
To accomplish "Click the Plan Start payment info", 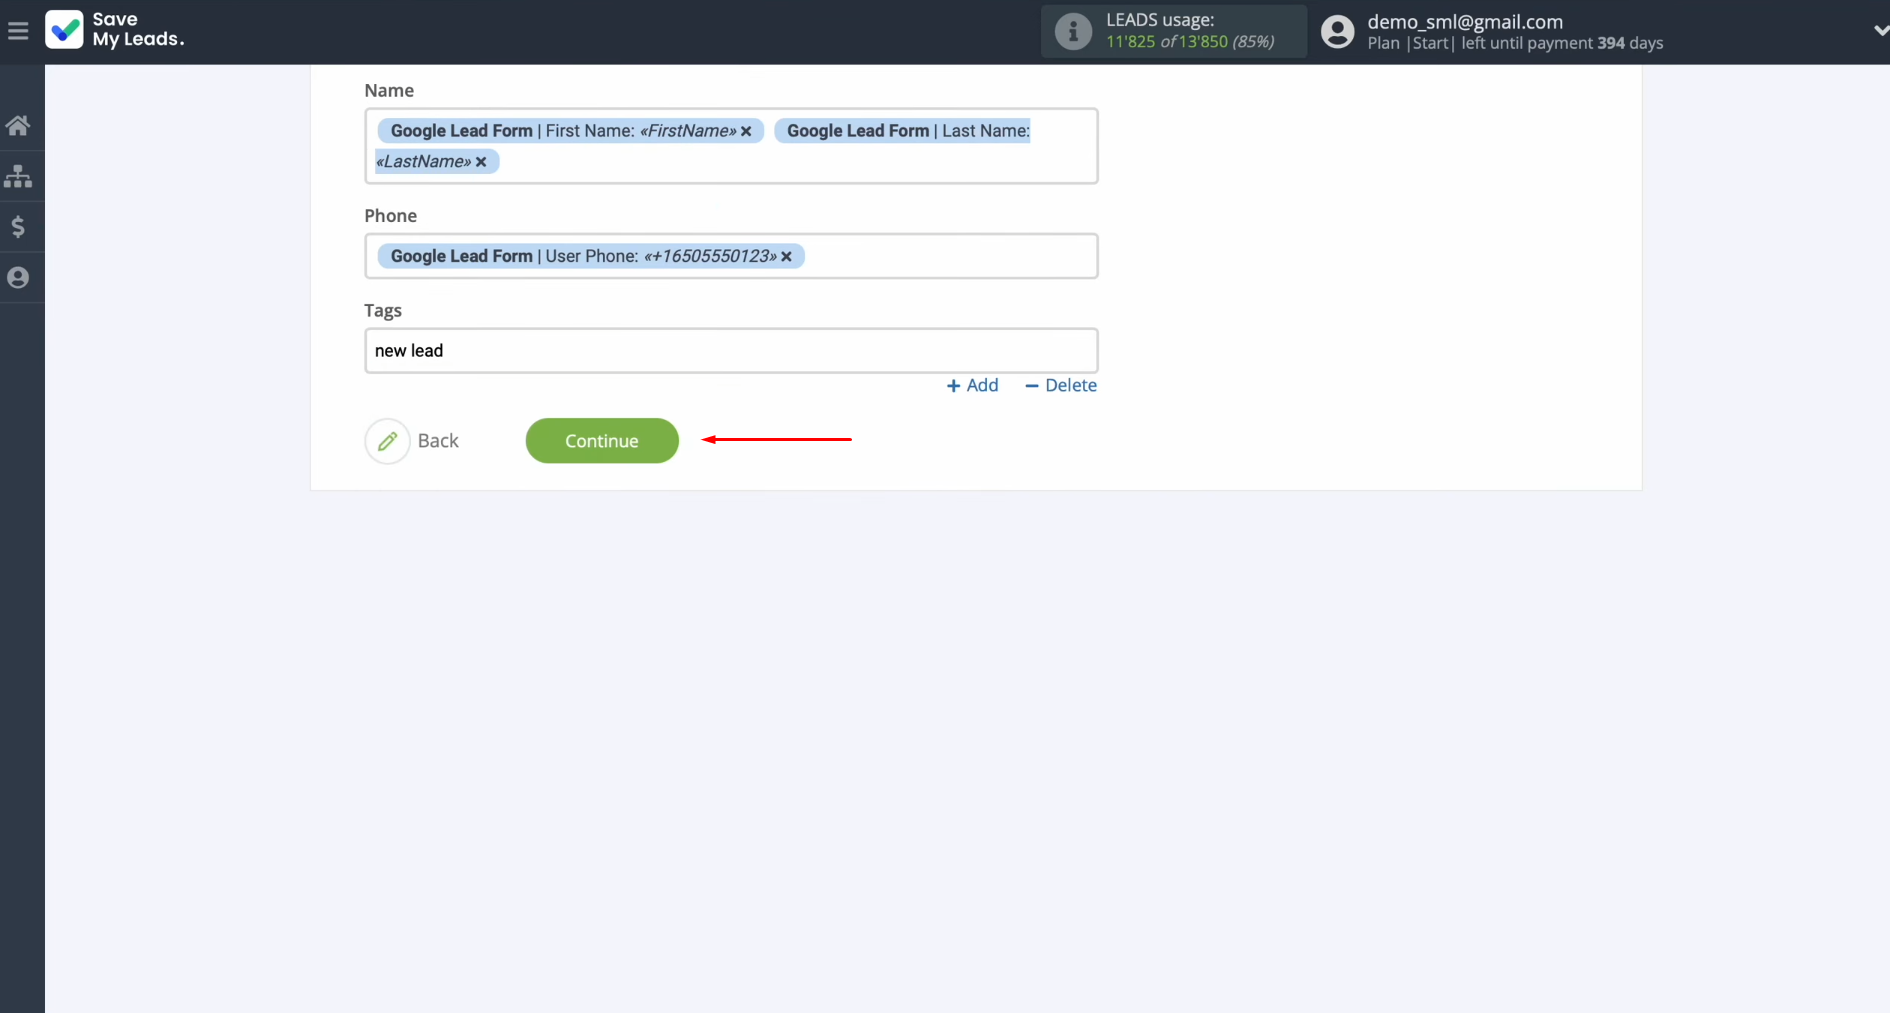I will pyautogui.click(x=1515, y=43).
